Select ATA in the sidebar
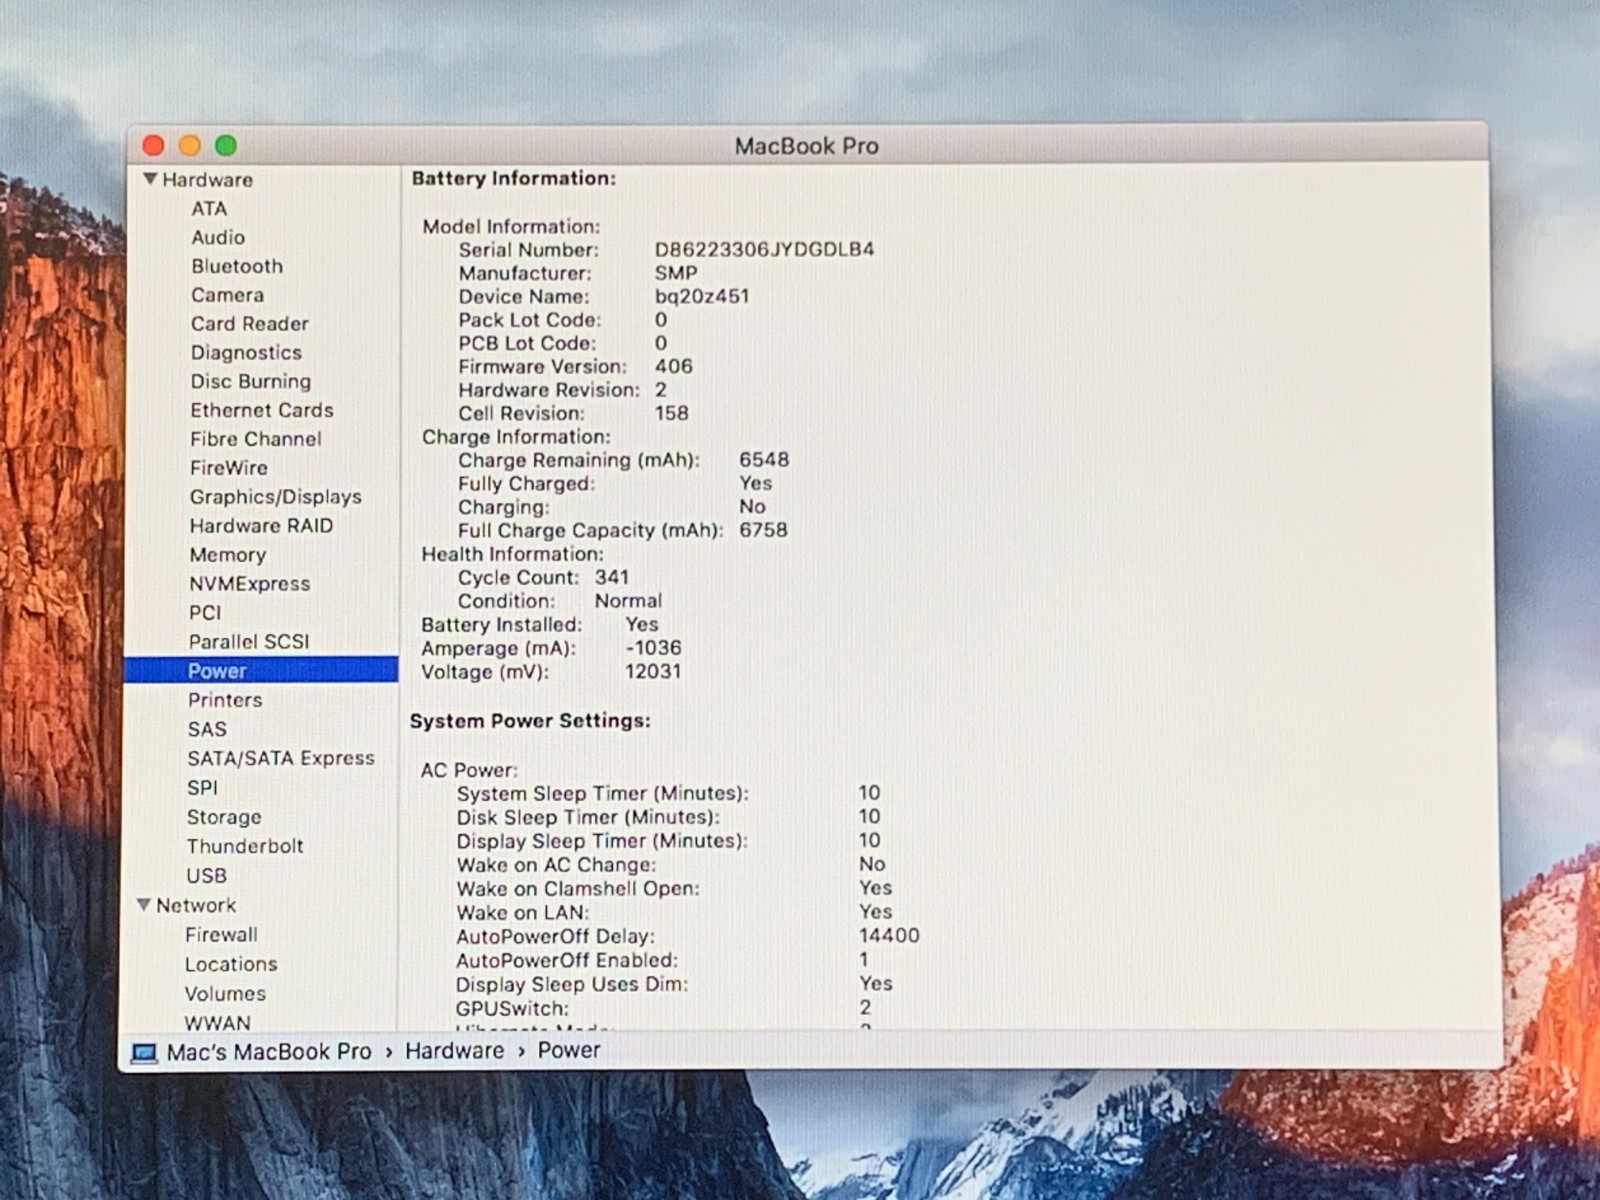This screenshot has width=1600, height=1200. click(209, 209)
